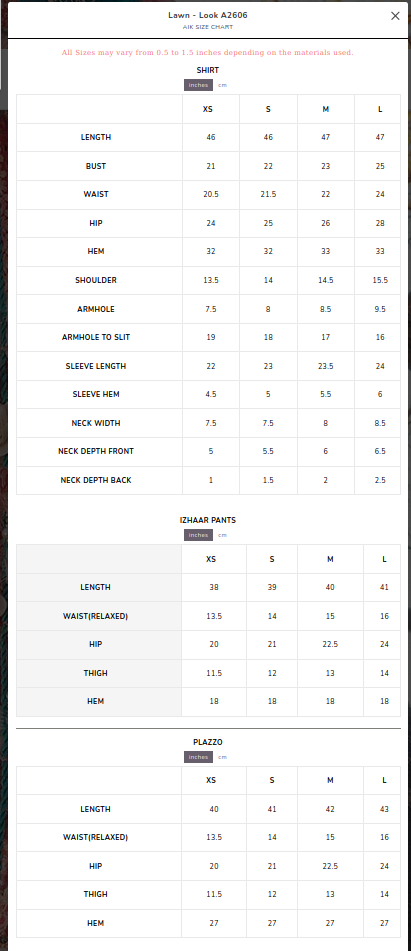Click the NECK DEPTH FRONT row label
This screenshot has width=411, height=951.
96,451
